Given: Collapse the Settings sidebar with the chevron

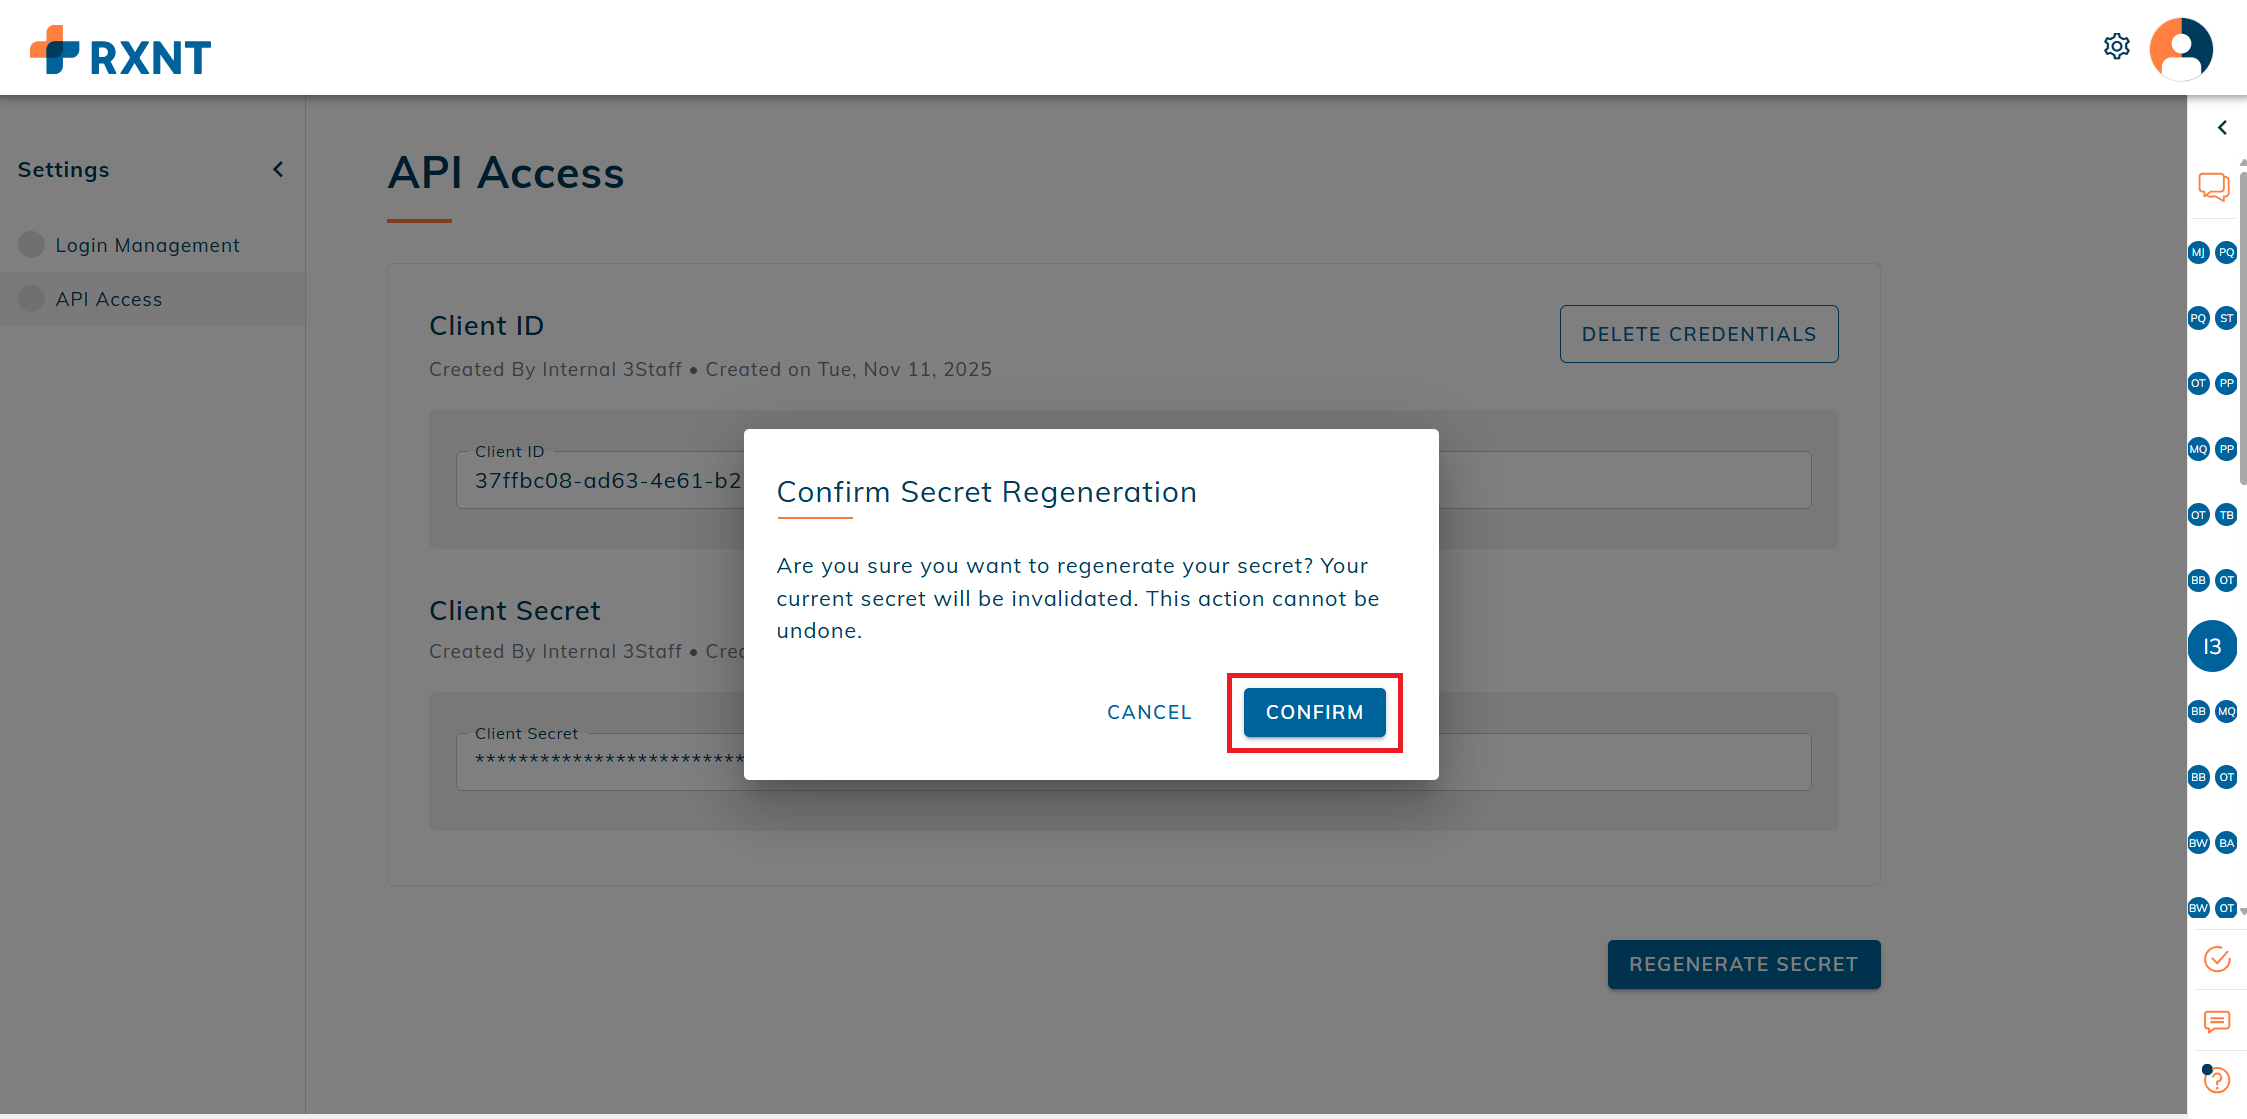Looking at the screenshot, I should coord(278,169).
